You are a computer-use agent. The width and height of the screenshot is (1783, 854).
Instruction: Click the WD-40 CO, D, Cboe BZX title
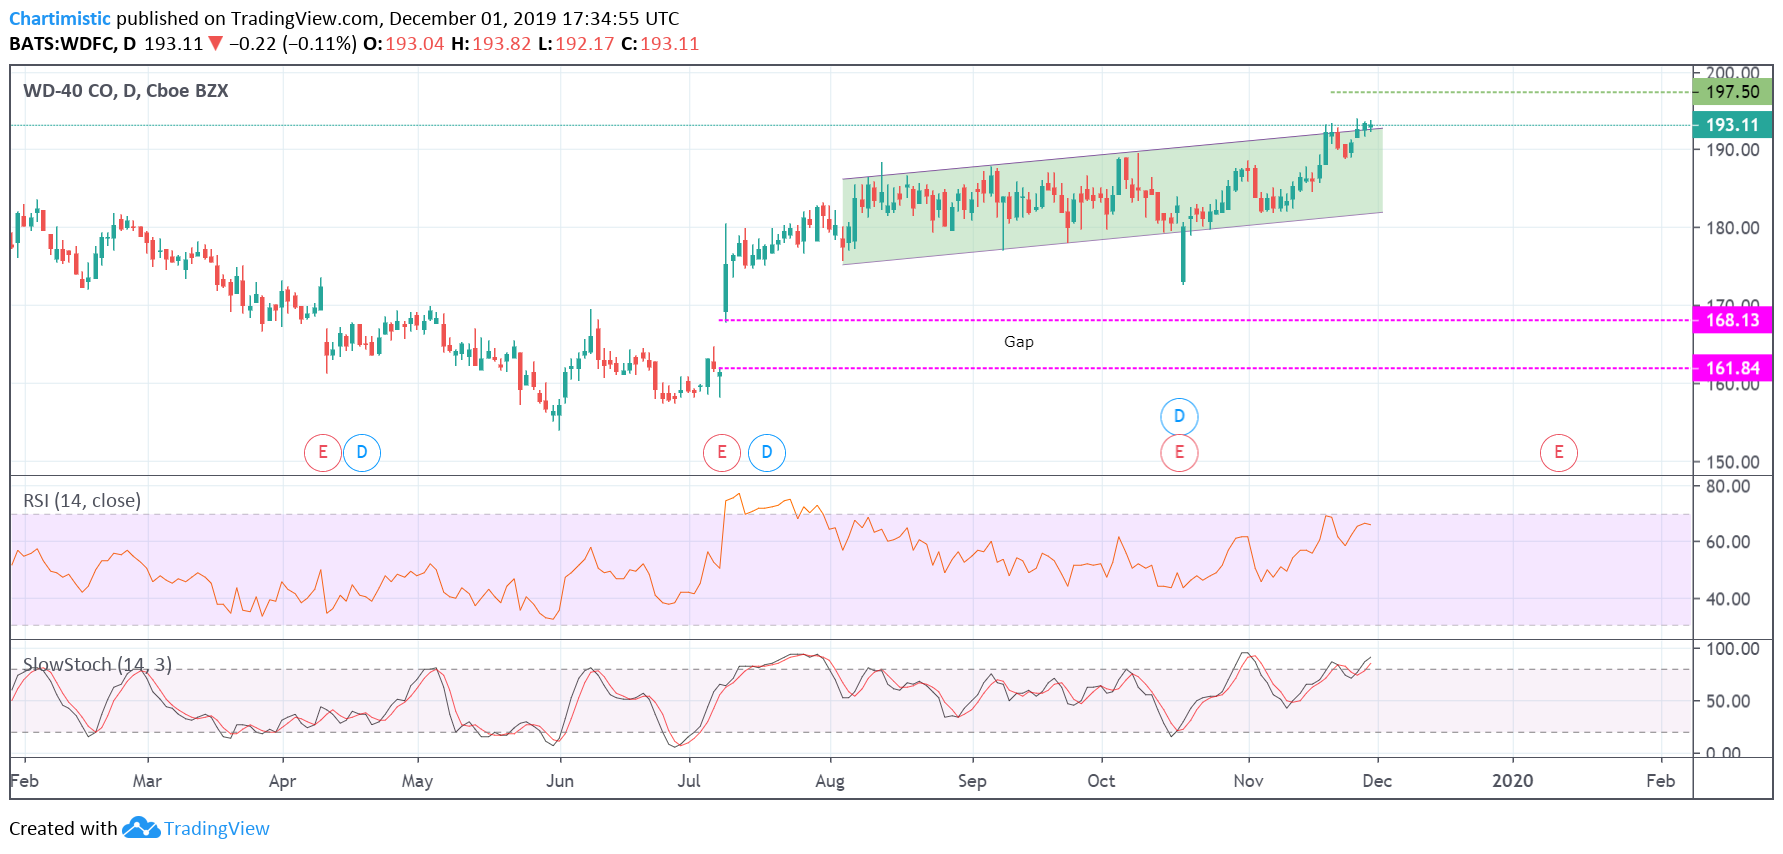[x=126, y=91]
